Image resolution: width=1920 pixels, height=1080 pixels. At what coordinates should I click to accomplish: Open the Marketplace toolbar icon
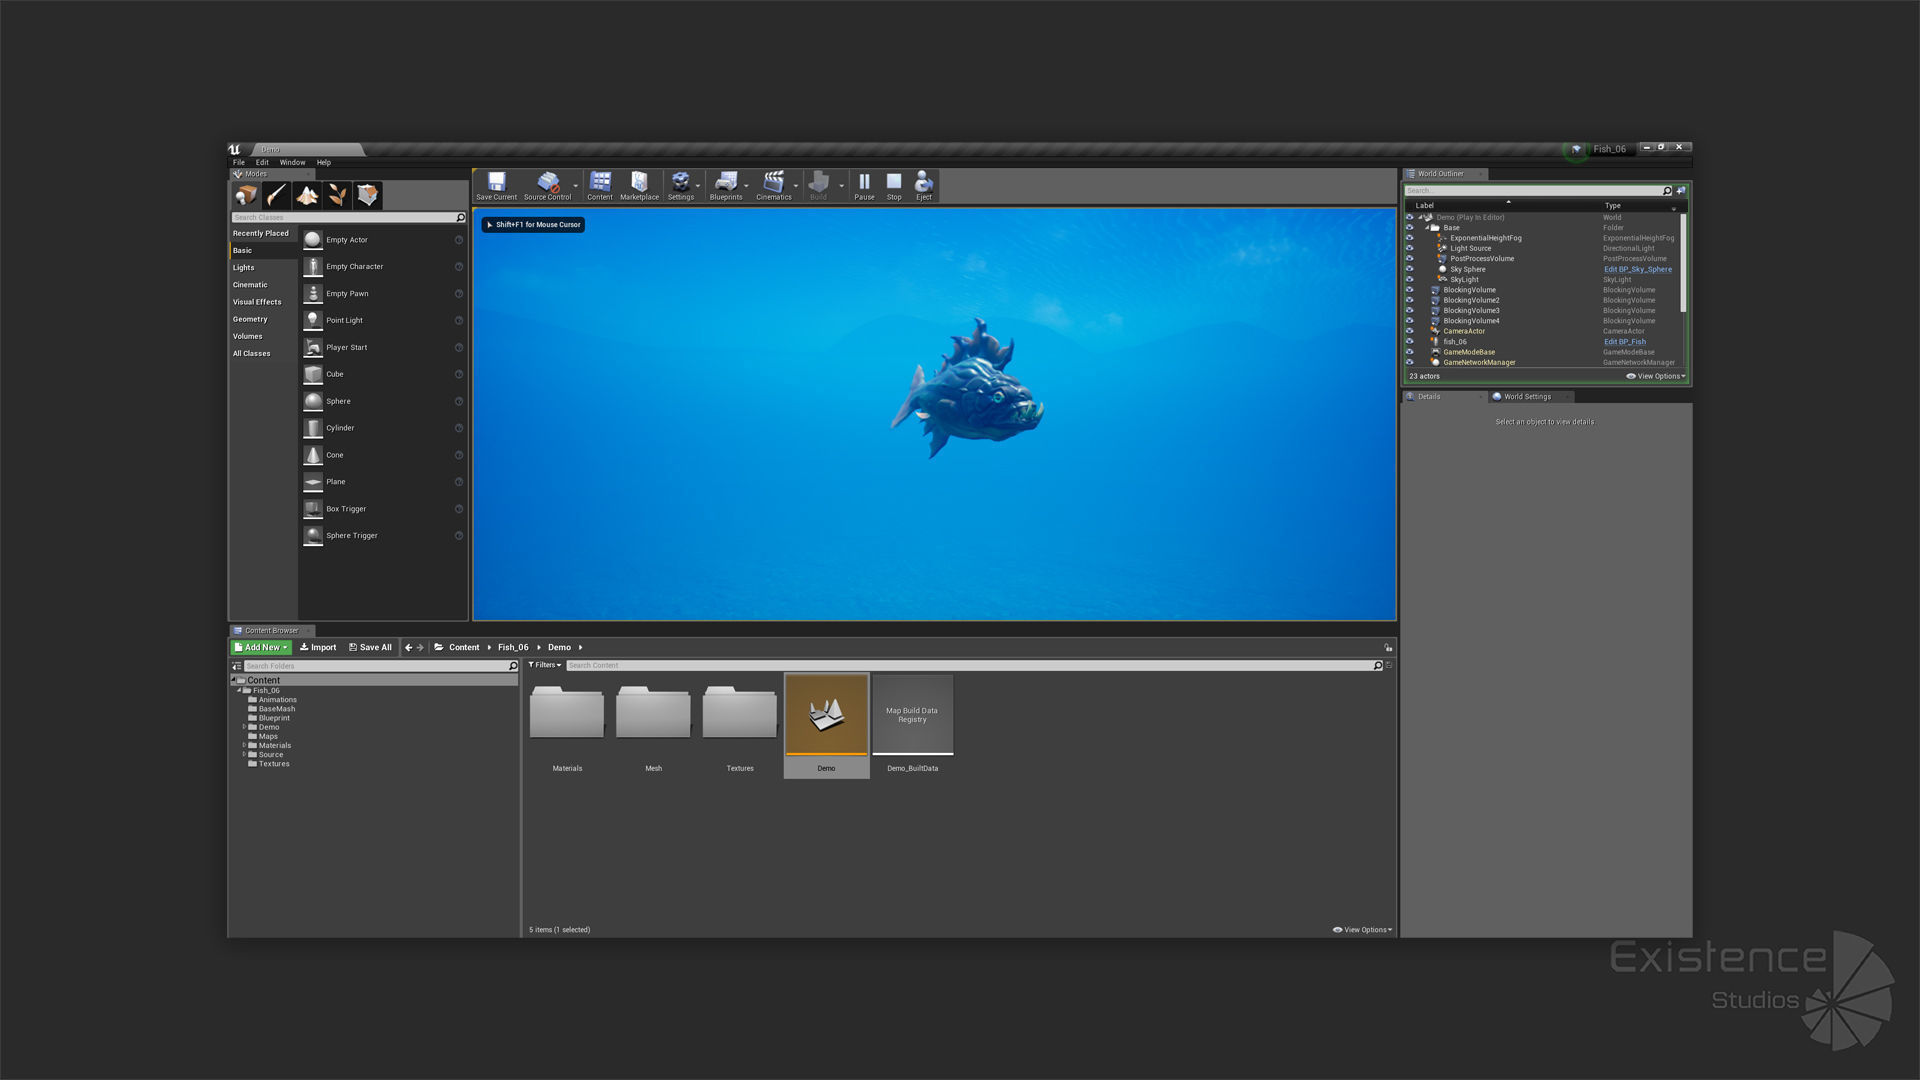[639, 185]
